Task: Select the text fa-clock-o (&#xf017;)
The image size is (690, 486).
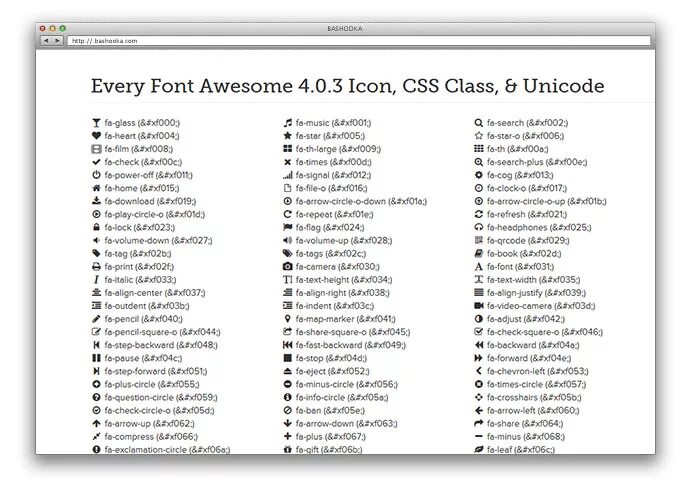Action: [526, 188]
